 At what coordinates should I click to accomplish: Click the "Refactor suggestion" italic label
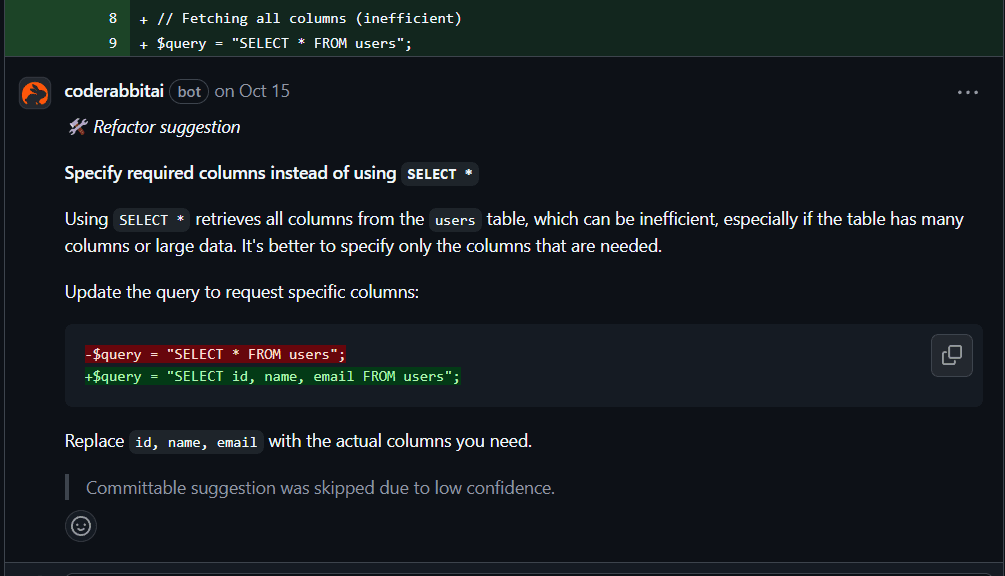(167, 127)
